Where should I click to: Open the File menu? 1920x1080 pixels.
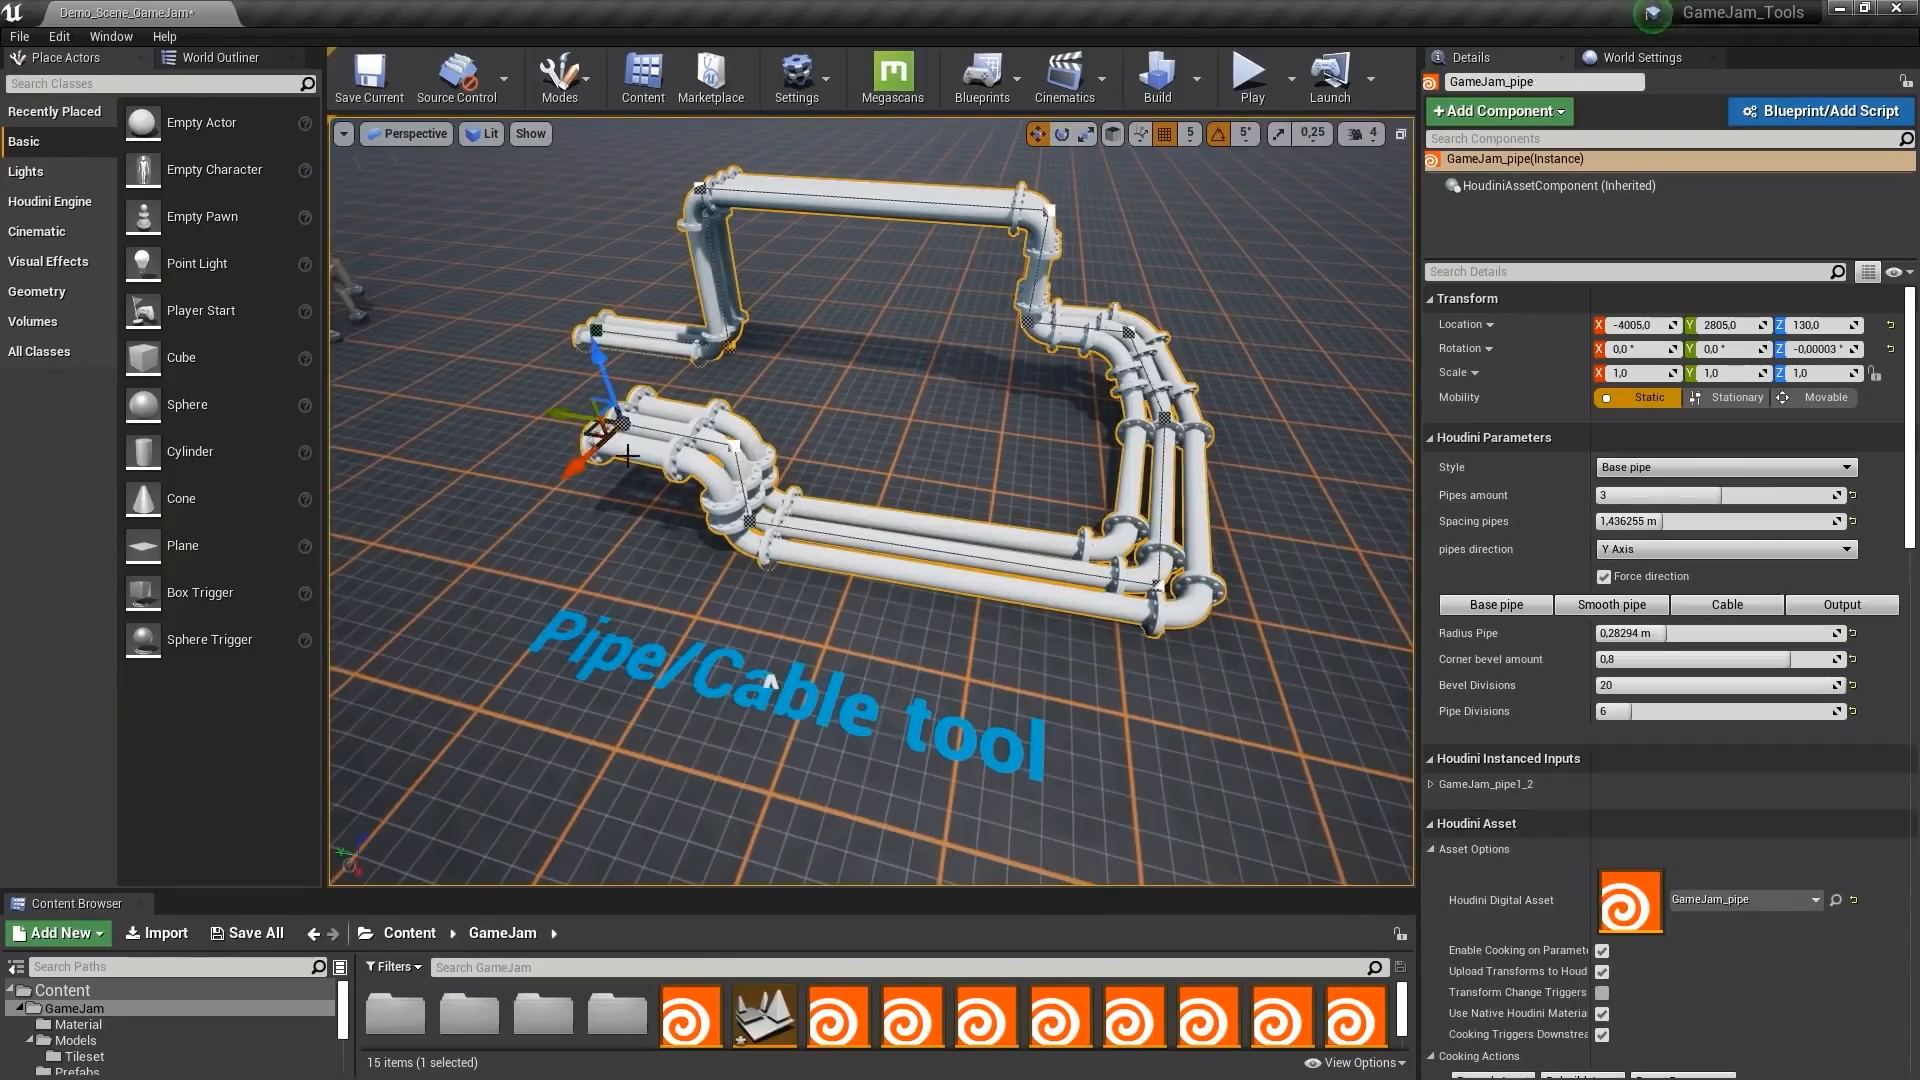19,36
